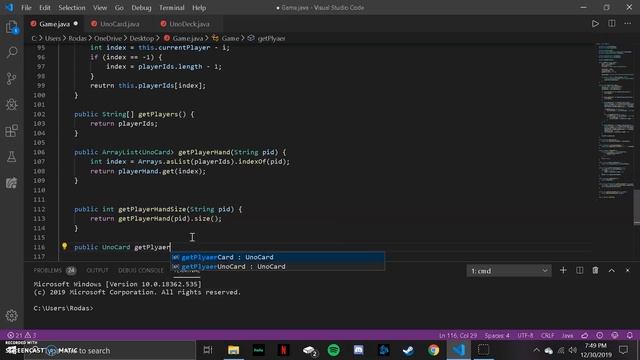Open Task View on the taskbar
Viewport: 640px width, 360px height.
[208, 350]
